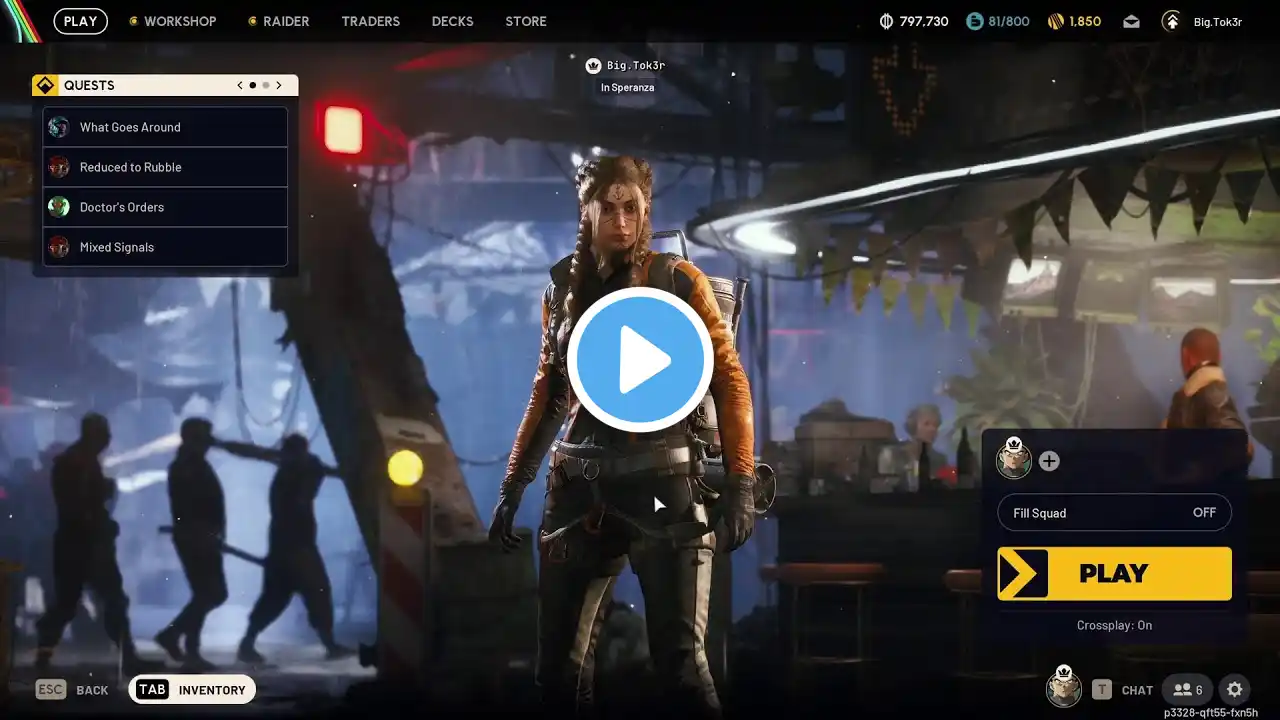The width and height of the screenshot is (1280, 720).
Task: Click the yellow PLAY button
Action: click(1115, 573)
